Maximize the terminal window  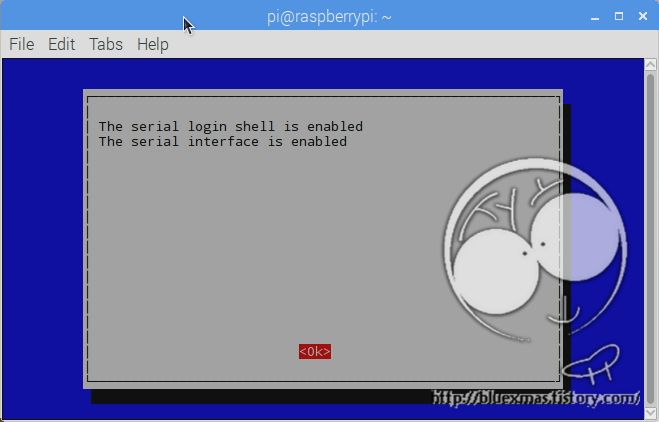click(619, 16)
